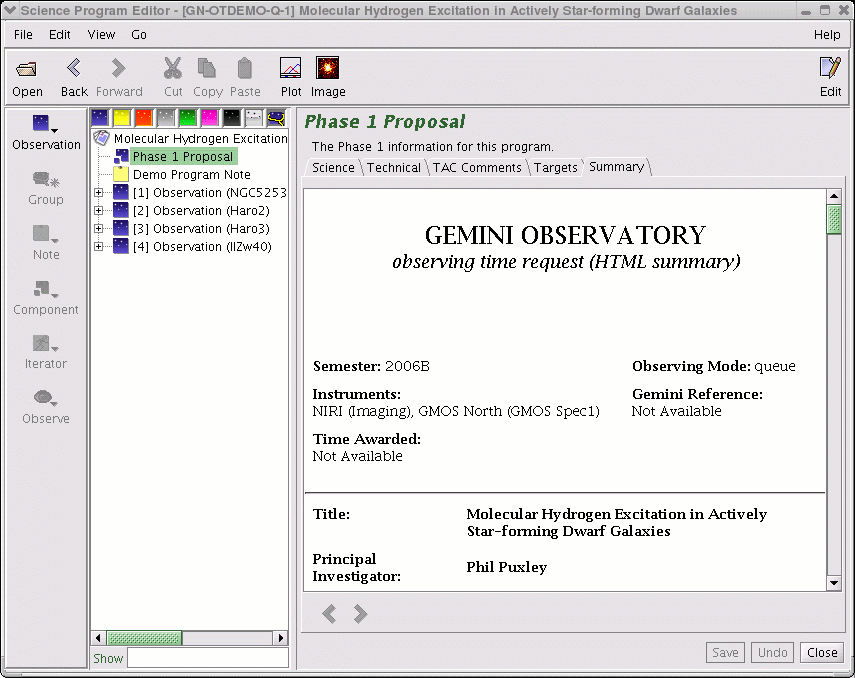
Task: Click the tree horizontal scrollbar thumb
Action: pos(144,638)
